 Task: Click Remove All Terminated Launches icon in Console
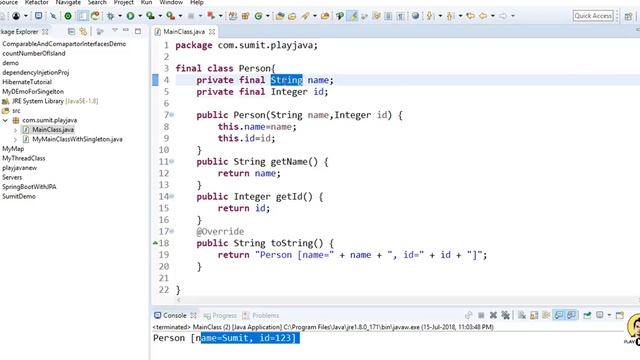(x=506, y=315)
